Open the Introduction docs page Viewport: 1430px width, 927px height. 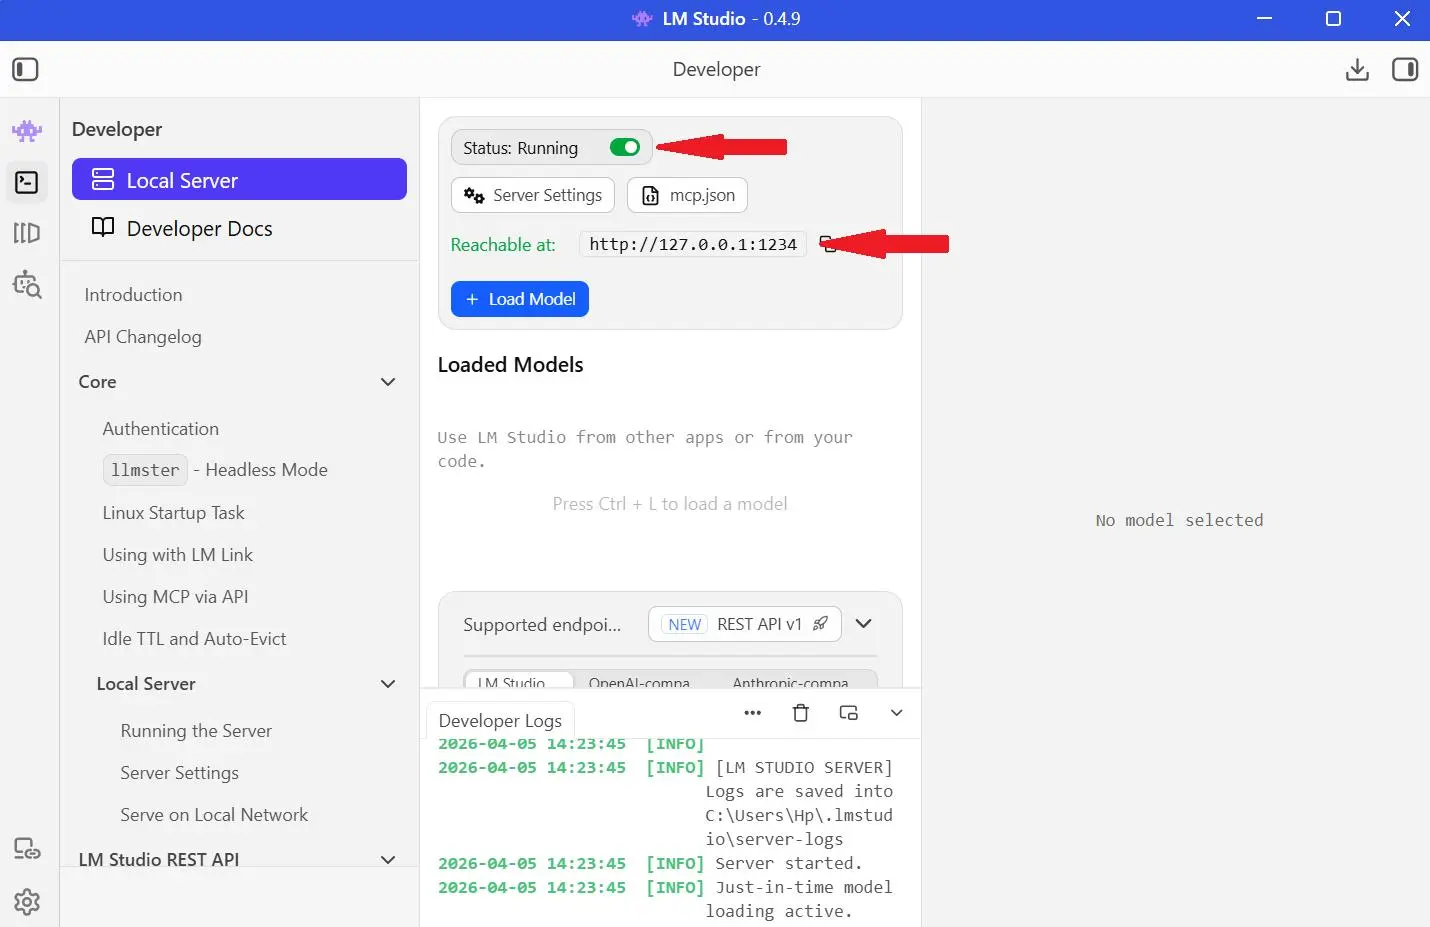[x=133, y=295]
